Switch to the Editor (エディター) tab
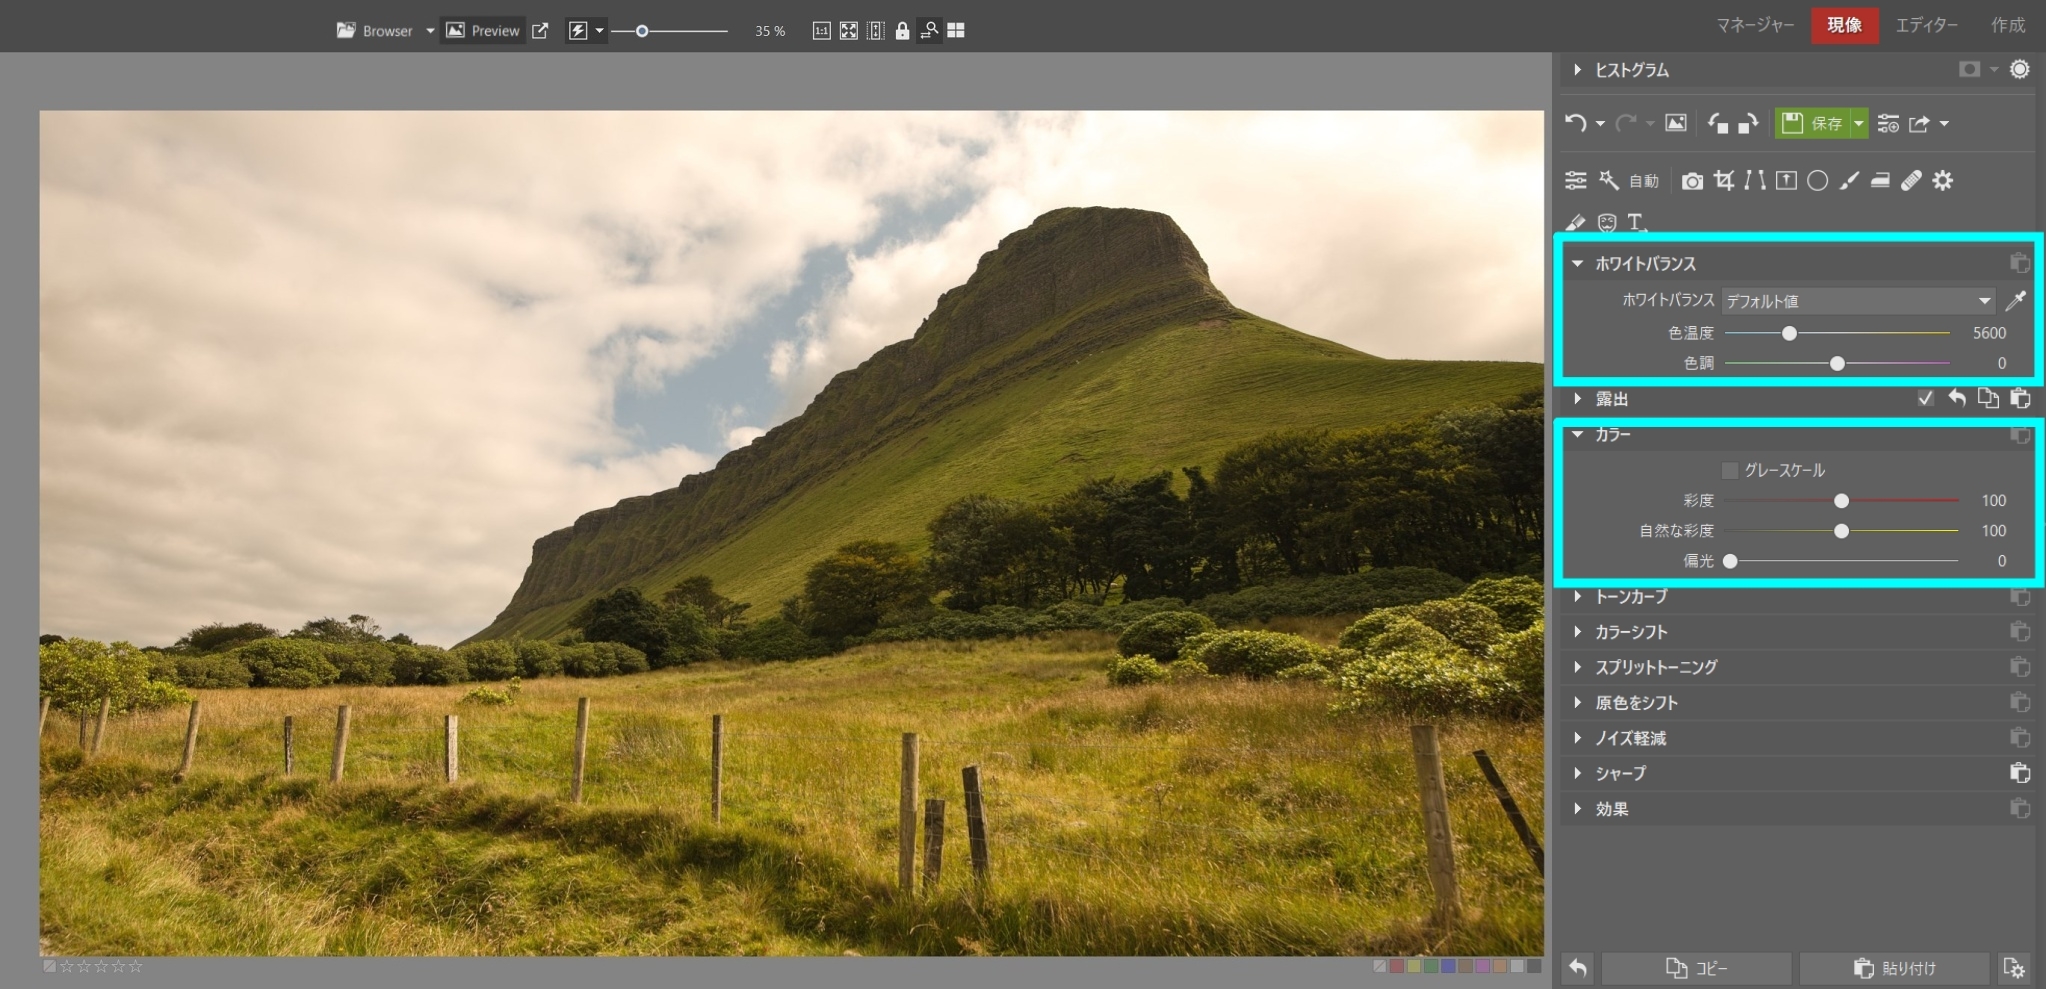Viewport: 2046px width, 989px height. click(1927, 26)
